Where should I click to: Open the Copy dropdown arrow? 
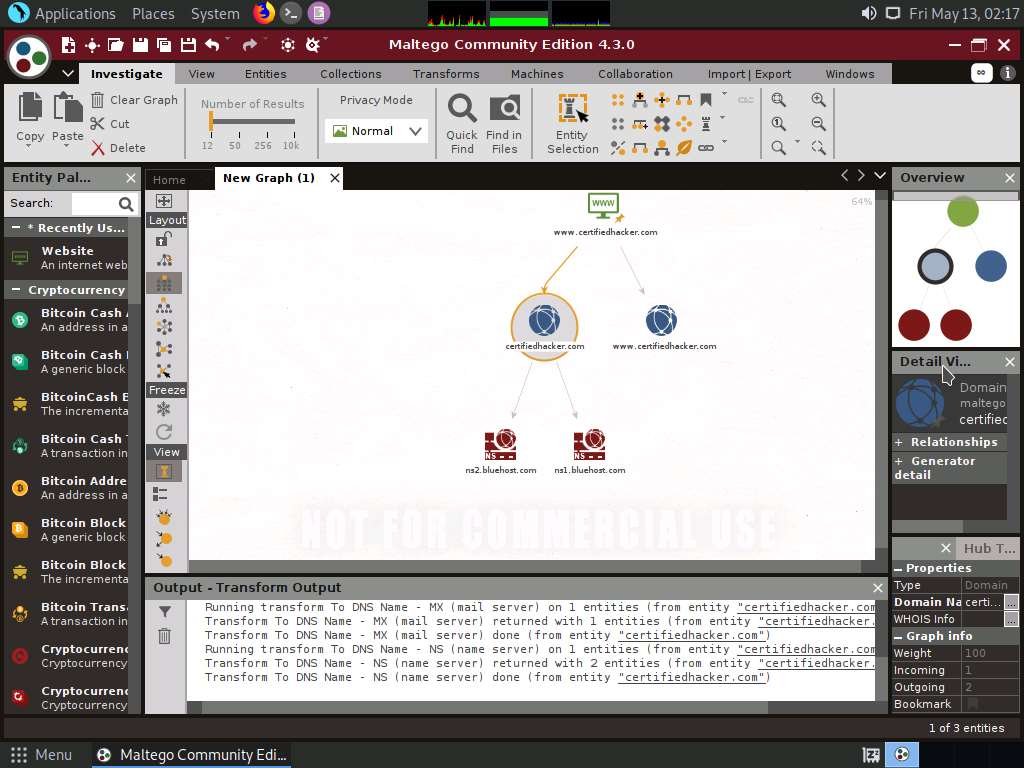point(29,146)
